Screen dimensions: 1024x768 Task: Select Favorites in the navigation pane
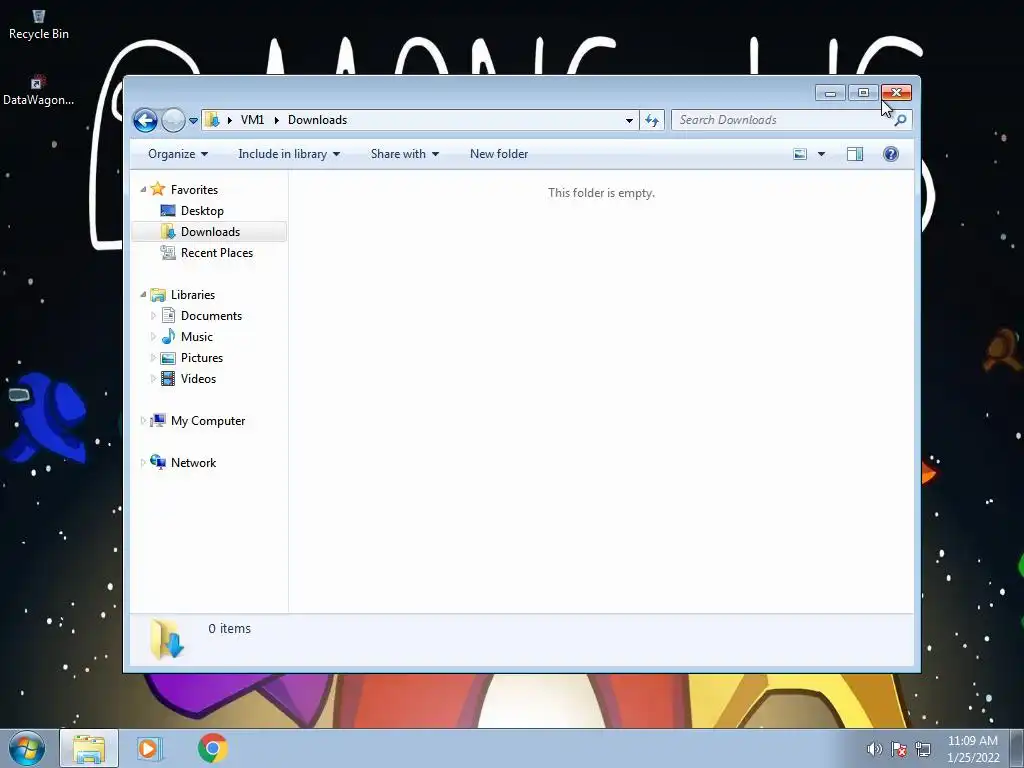194,189
